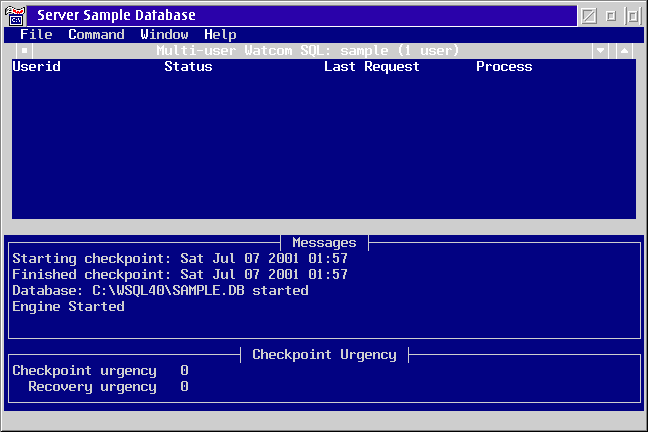Screen dimensions: 648x432
Task: Click the square-between-bars title bar button
Action: (633, 16)
